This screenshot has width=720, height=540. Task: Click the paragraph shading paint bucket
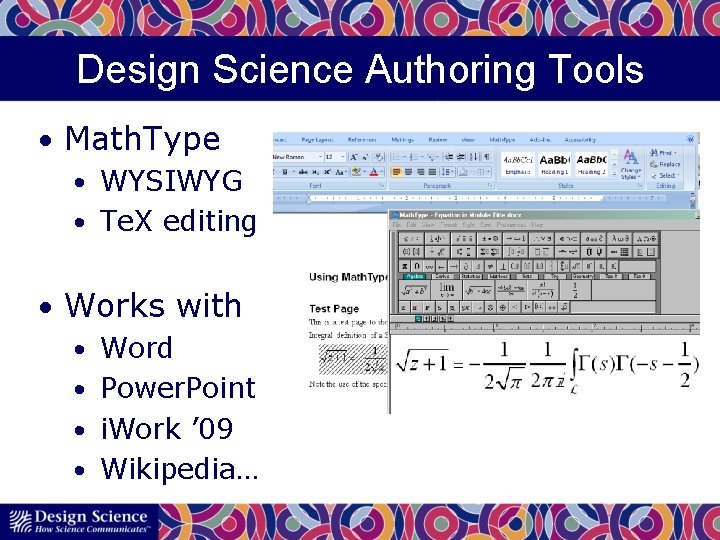pos(464,172)
